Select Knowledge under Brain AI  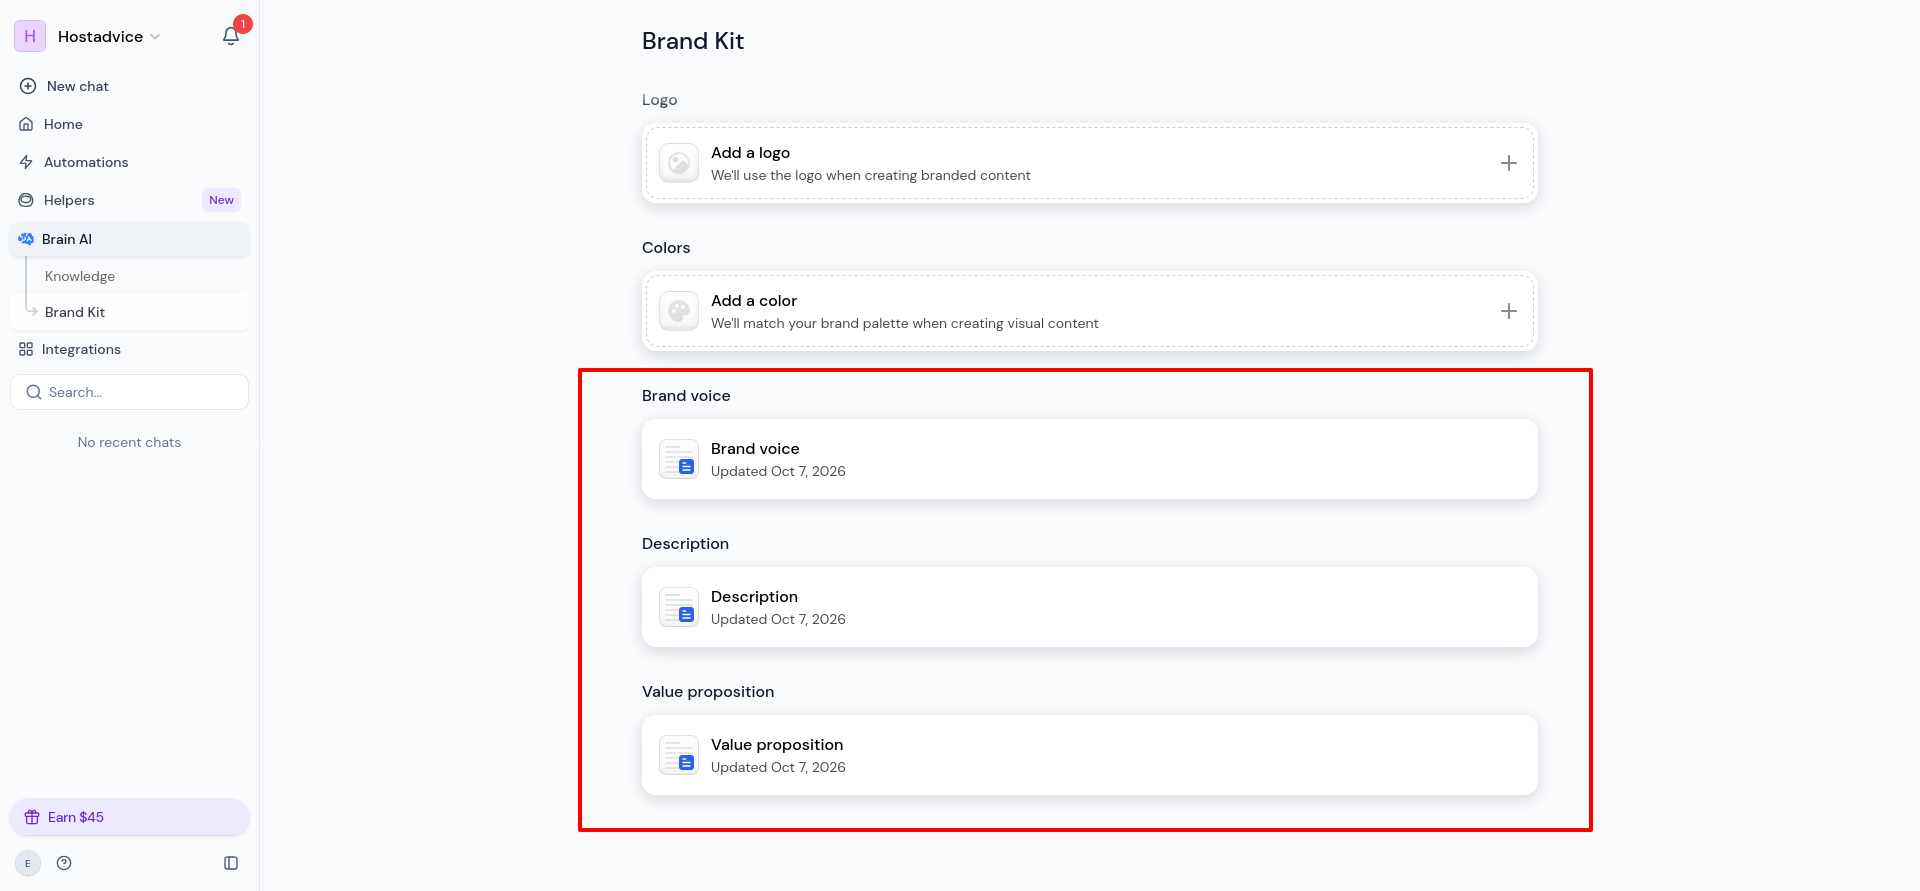80,276
